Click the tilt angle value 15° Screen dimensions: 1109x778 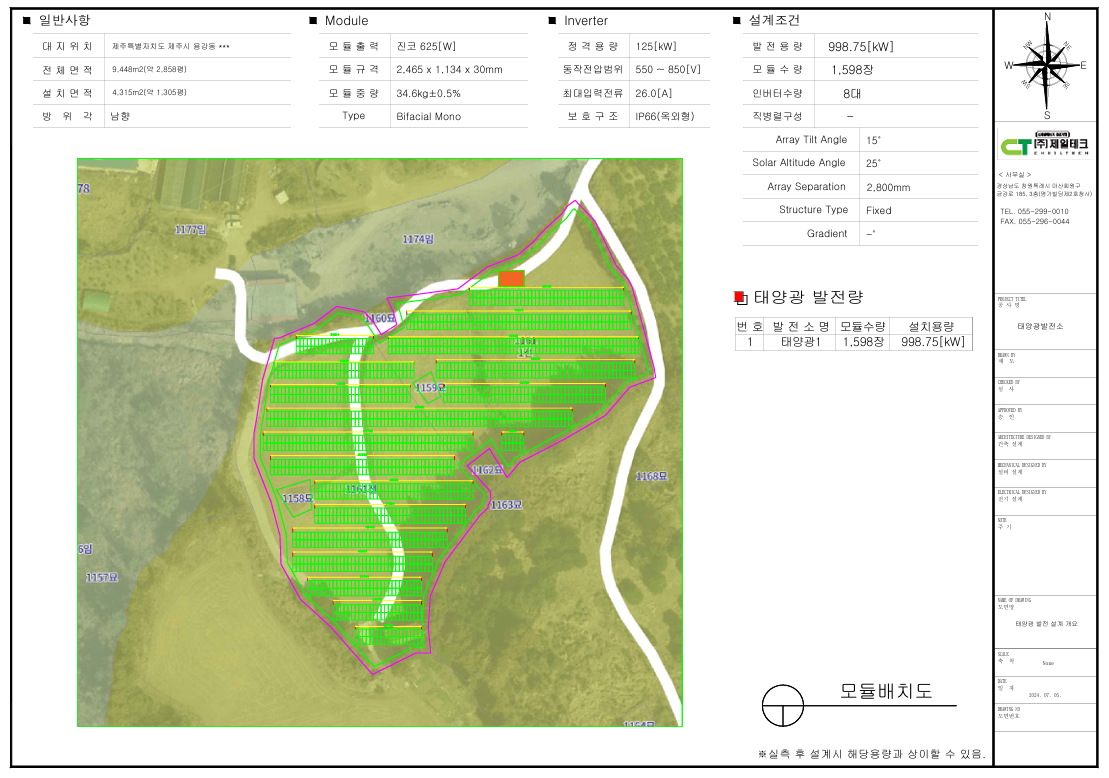(x=873, y=140)
